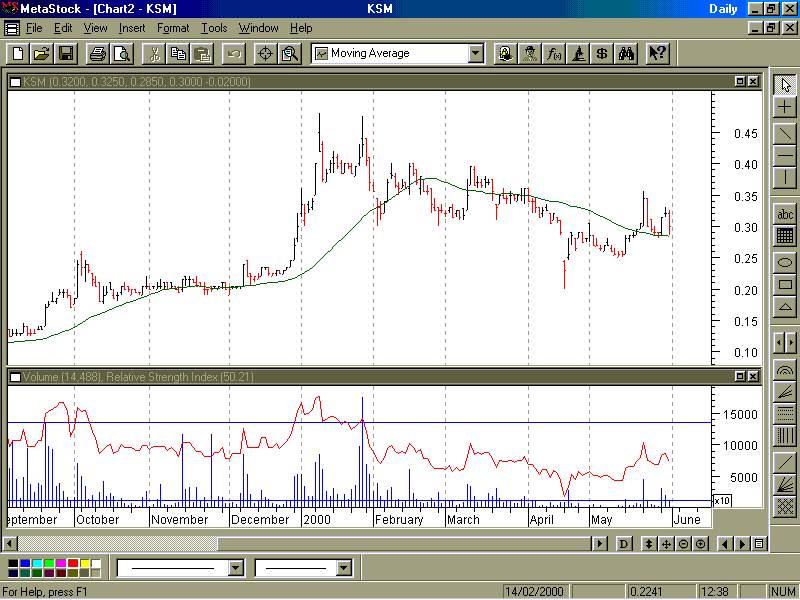Zoom in with the plus magnifier button
The image size is (800, 600).
701,544
